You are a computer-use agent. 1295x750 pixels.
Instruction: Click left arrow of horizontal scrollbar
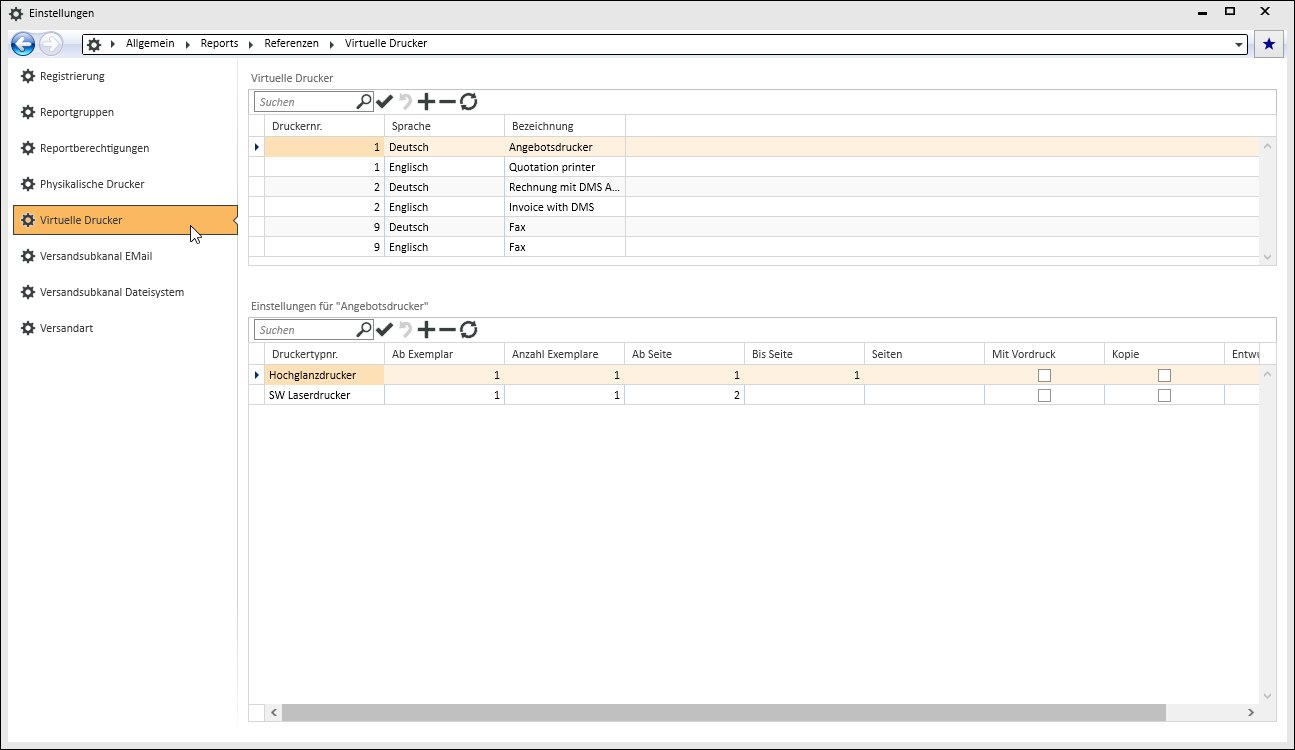(273, 713)
